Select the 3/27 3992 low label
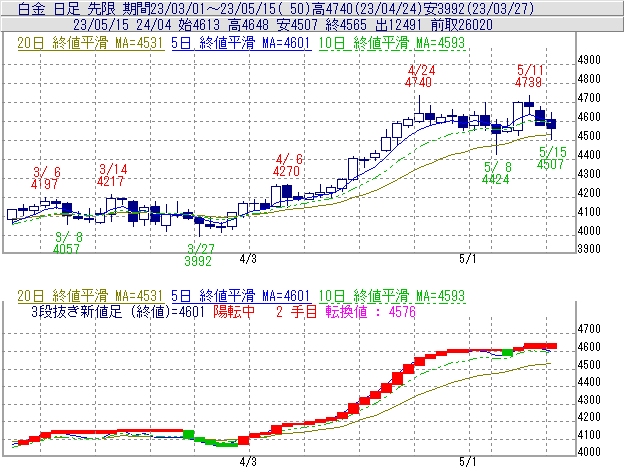 coord(199,255)
